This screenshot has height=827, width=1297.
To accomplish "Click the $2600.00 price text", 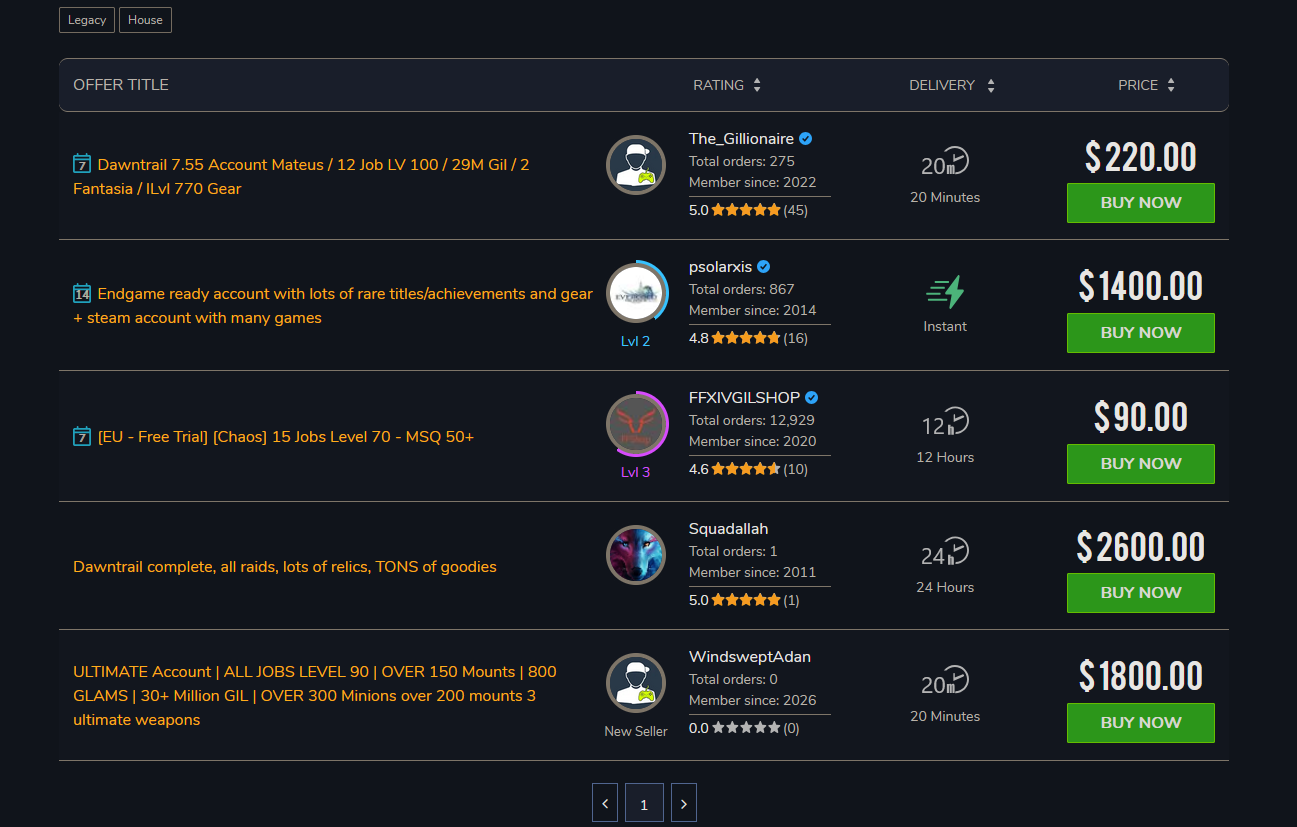I will tap(1141, 547).
